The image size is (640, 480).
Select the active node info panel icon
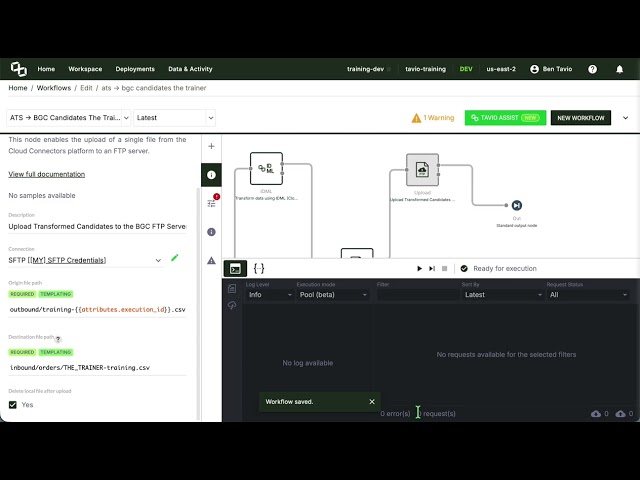tap(211, 175)
